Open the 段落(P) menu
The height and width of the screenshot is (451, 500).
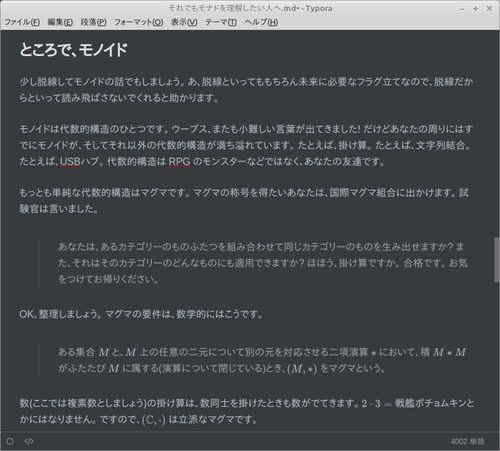point(93,22)
